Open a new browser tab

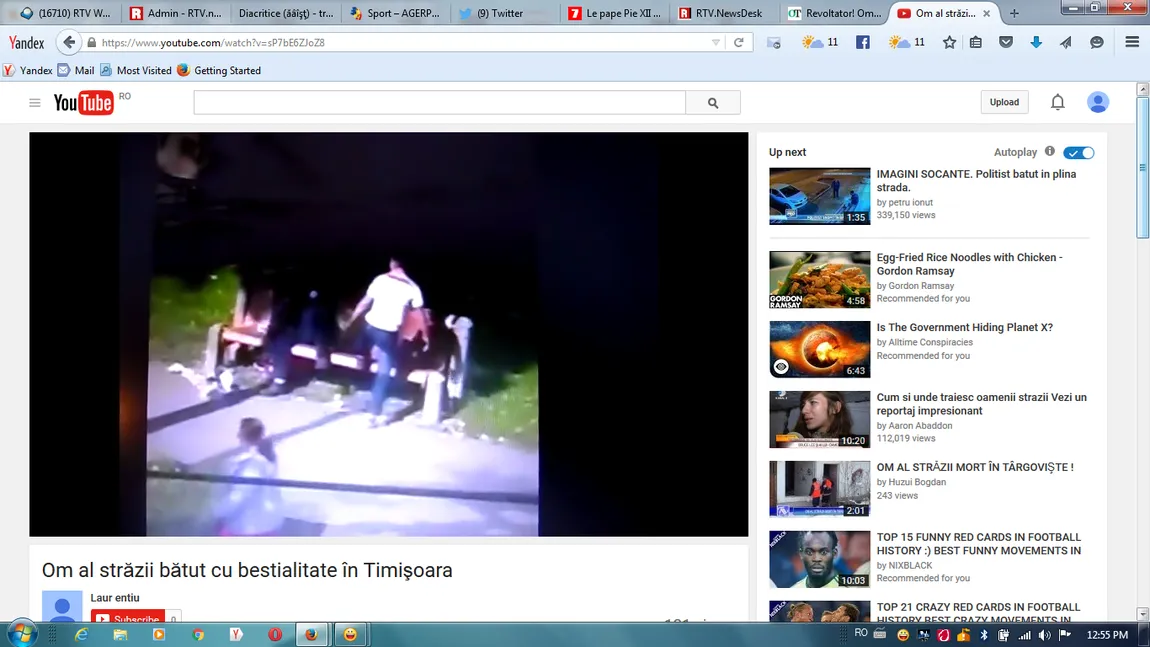point(1014,14)
